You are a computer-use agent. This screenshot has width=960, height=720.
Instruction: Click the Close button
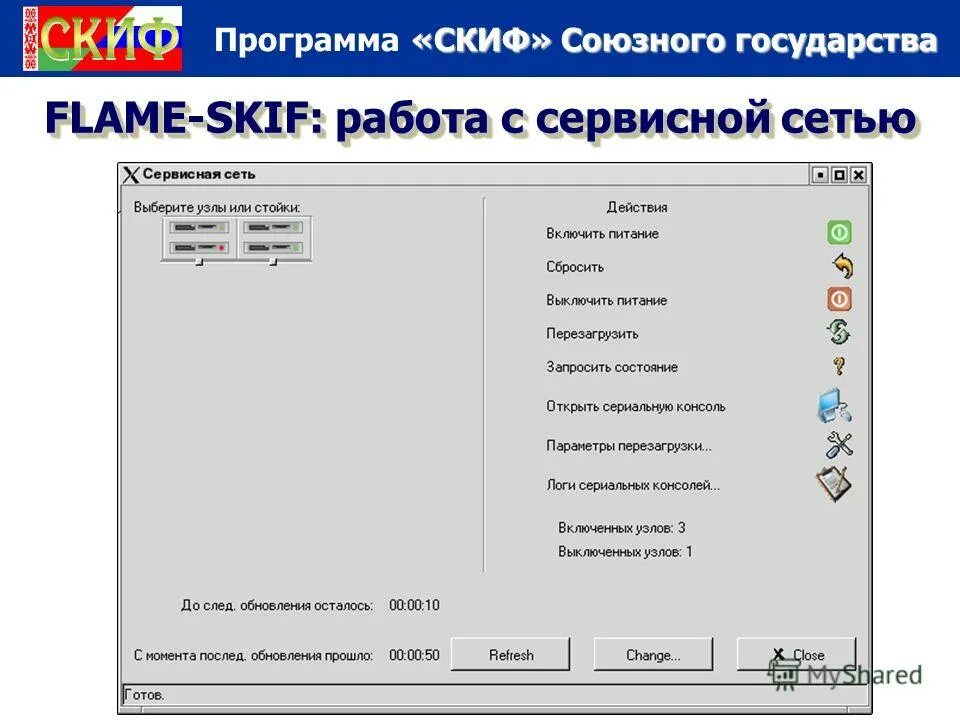(797, 654)
